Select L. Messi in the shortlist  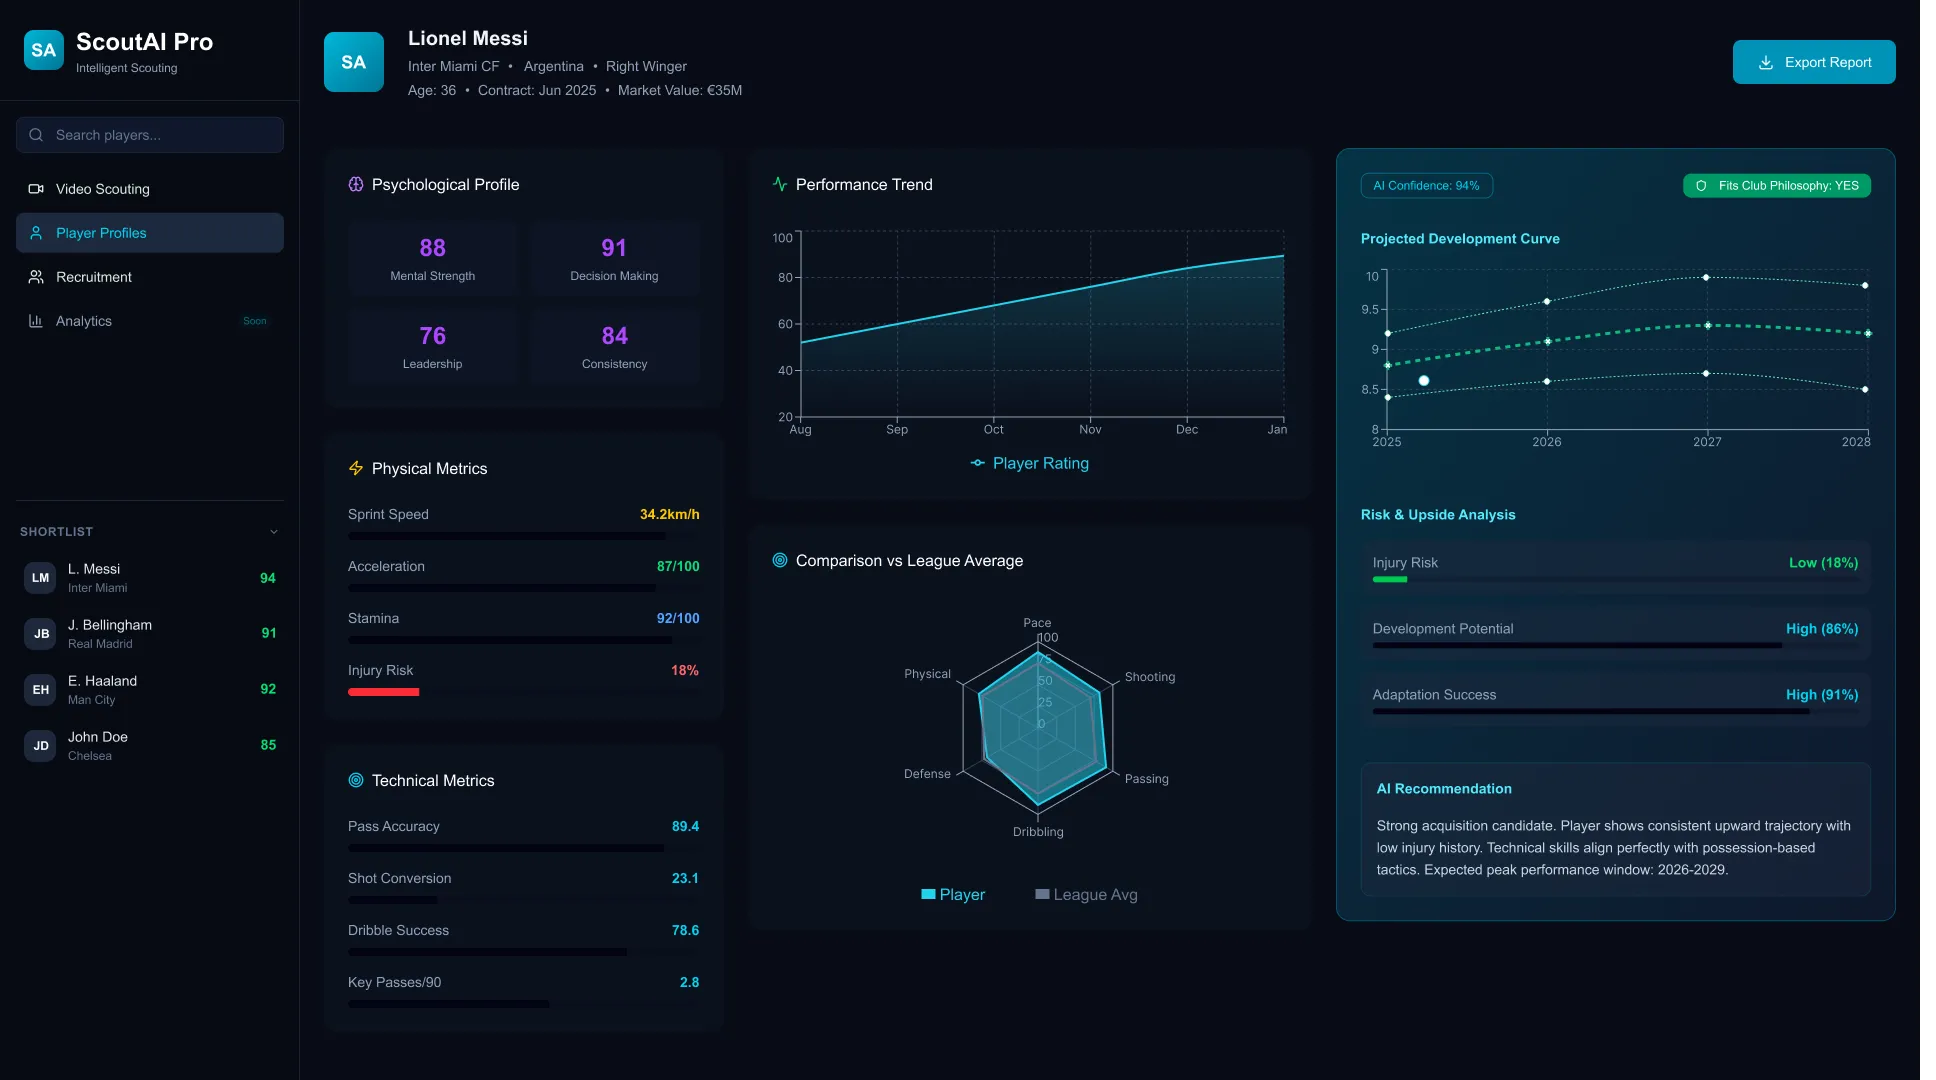150,578
